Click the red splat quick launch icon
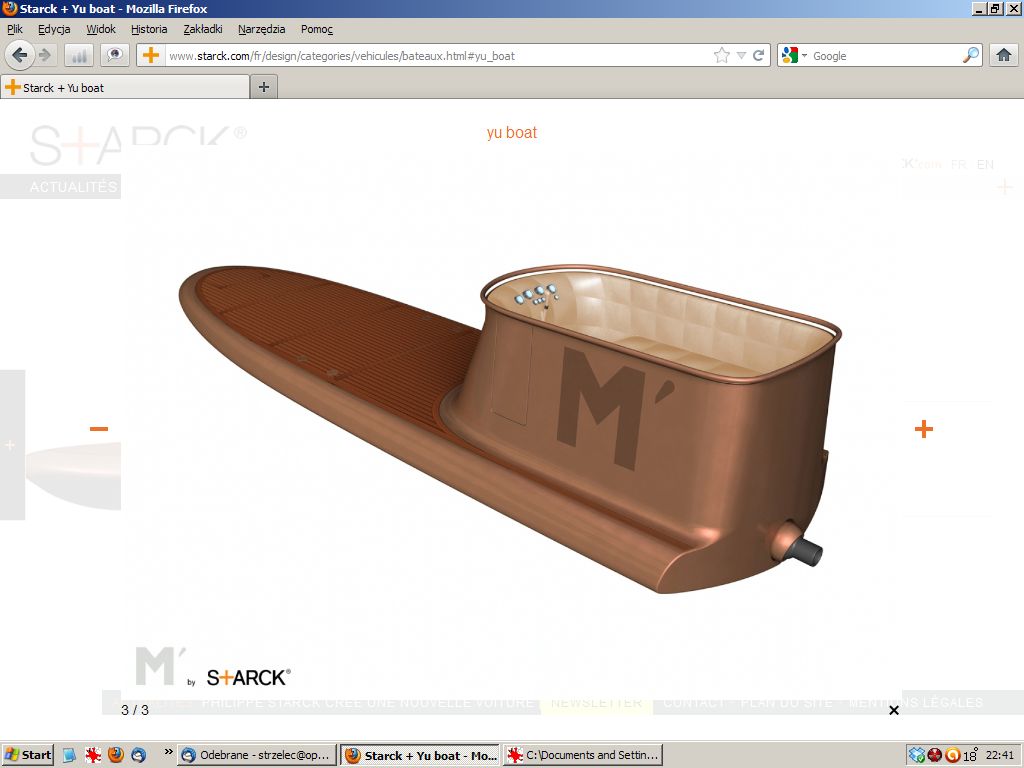 93,756
